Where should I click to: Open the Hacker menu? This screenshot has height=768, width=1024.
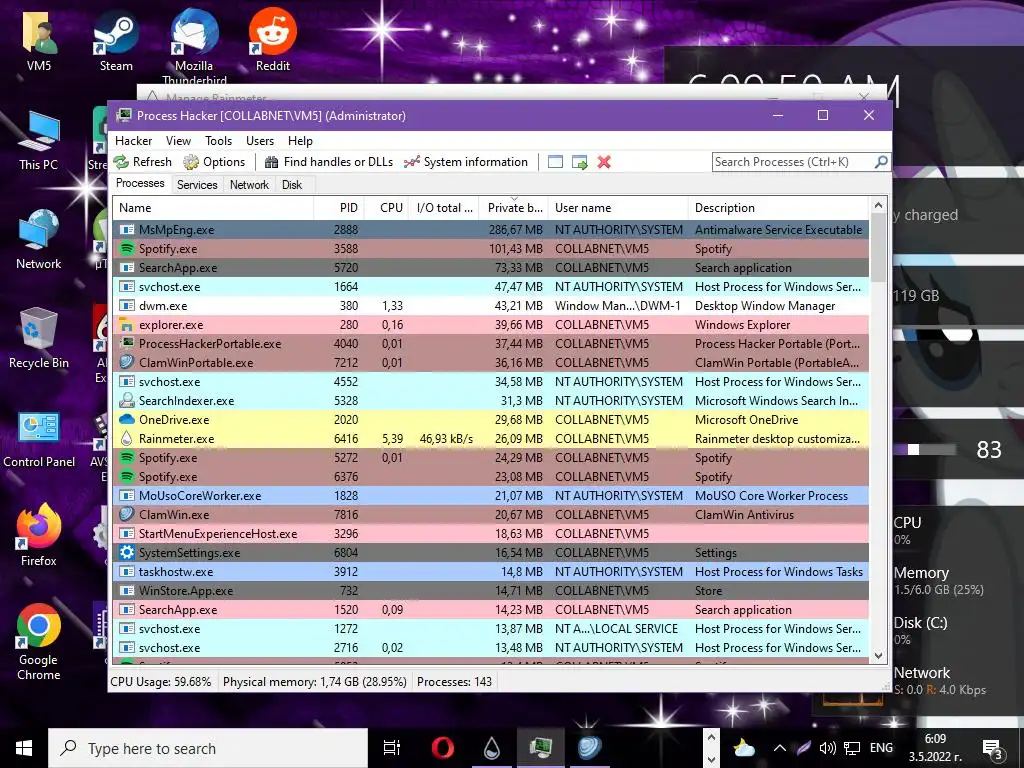[x=133, y=141]
